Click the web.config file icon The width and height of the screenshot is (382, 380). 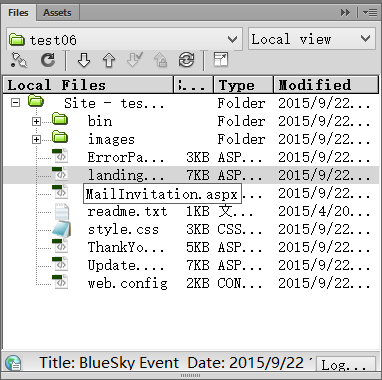[x=60, y=282]
